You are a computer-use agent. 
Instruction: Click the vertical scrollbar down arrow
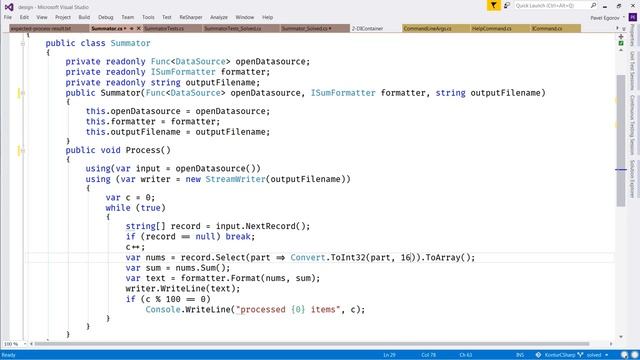click(x=621, y=337)
